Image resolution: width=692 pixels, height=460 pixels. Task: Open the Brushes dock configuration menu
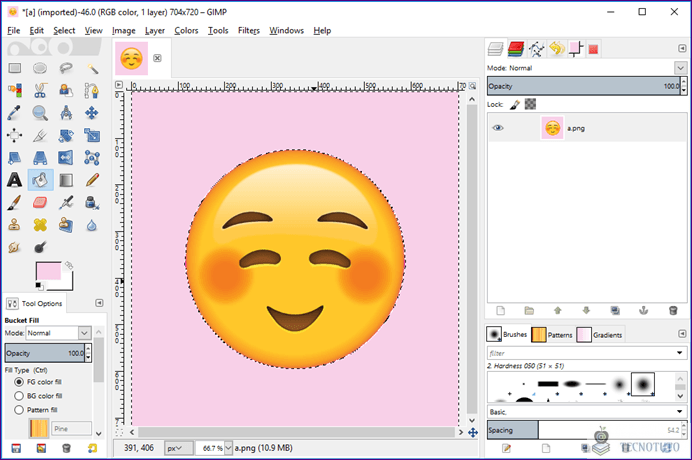(682, 334)
